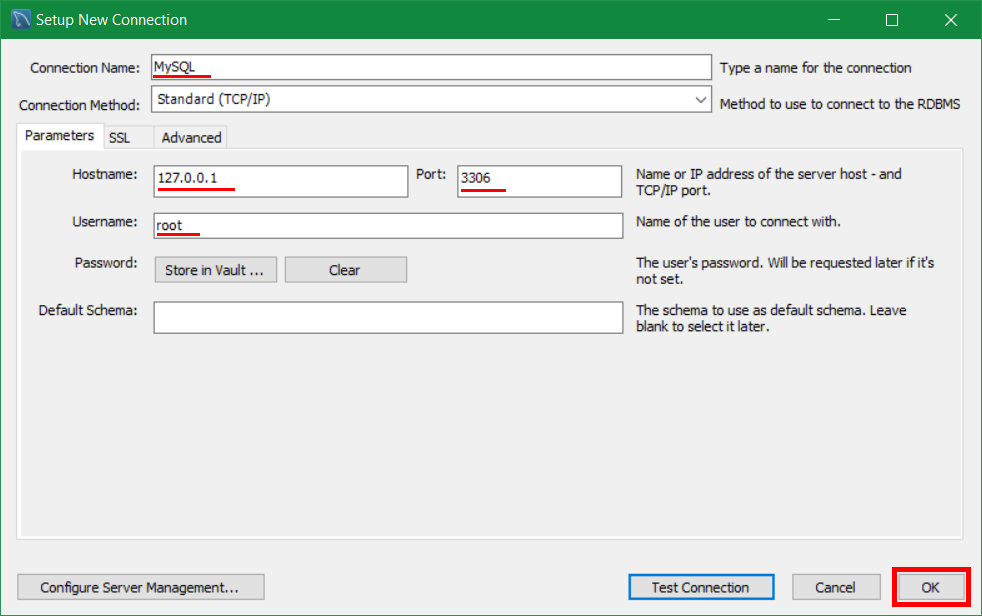The image size is (982, 616).
Task: Confirm the connection with OK
Action: click(x=931, y=587)
